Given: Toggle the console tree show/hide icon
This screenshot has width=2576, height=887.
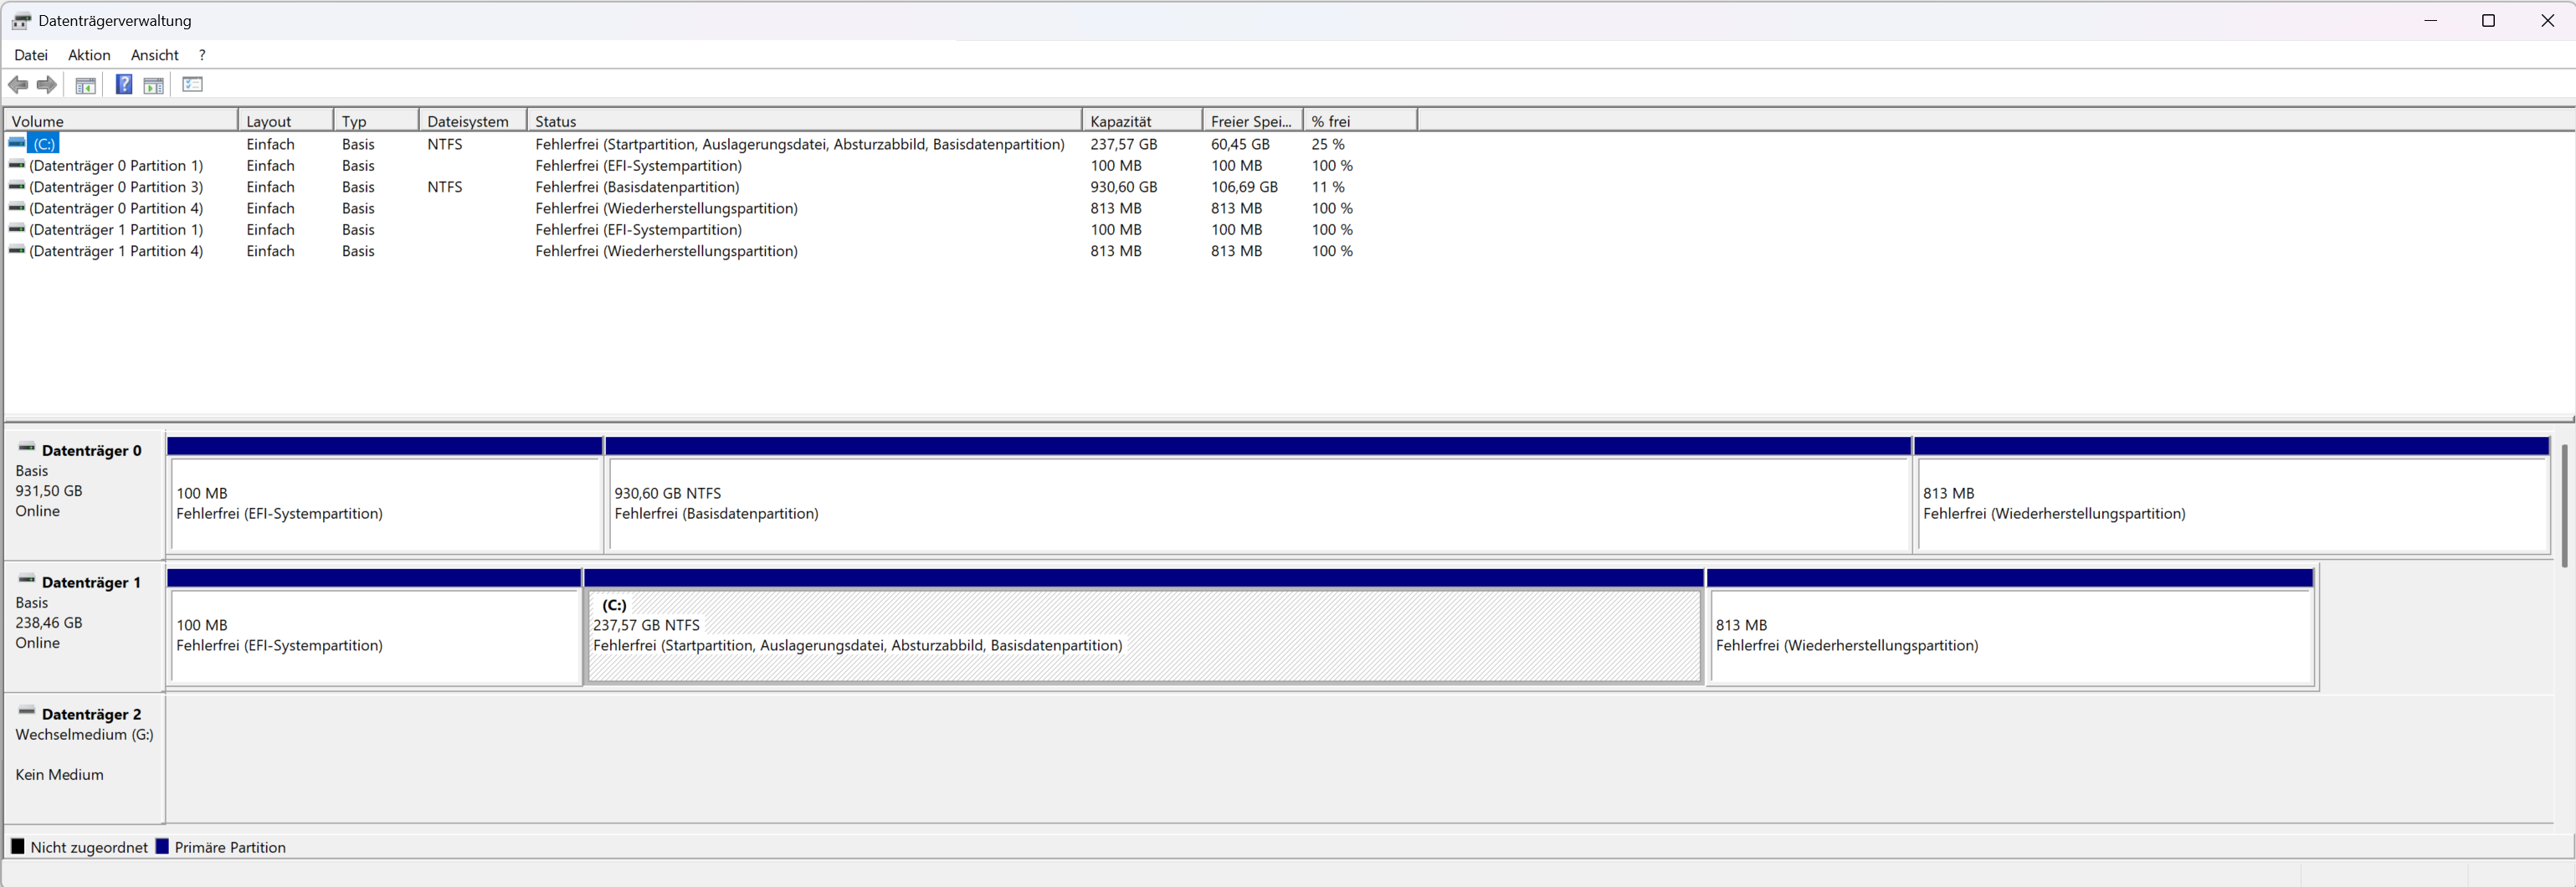Looking at the screenshot, I should (x=86, y=85).
